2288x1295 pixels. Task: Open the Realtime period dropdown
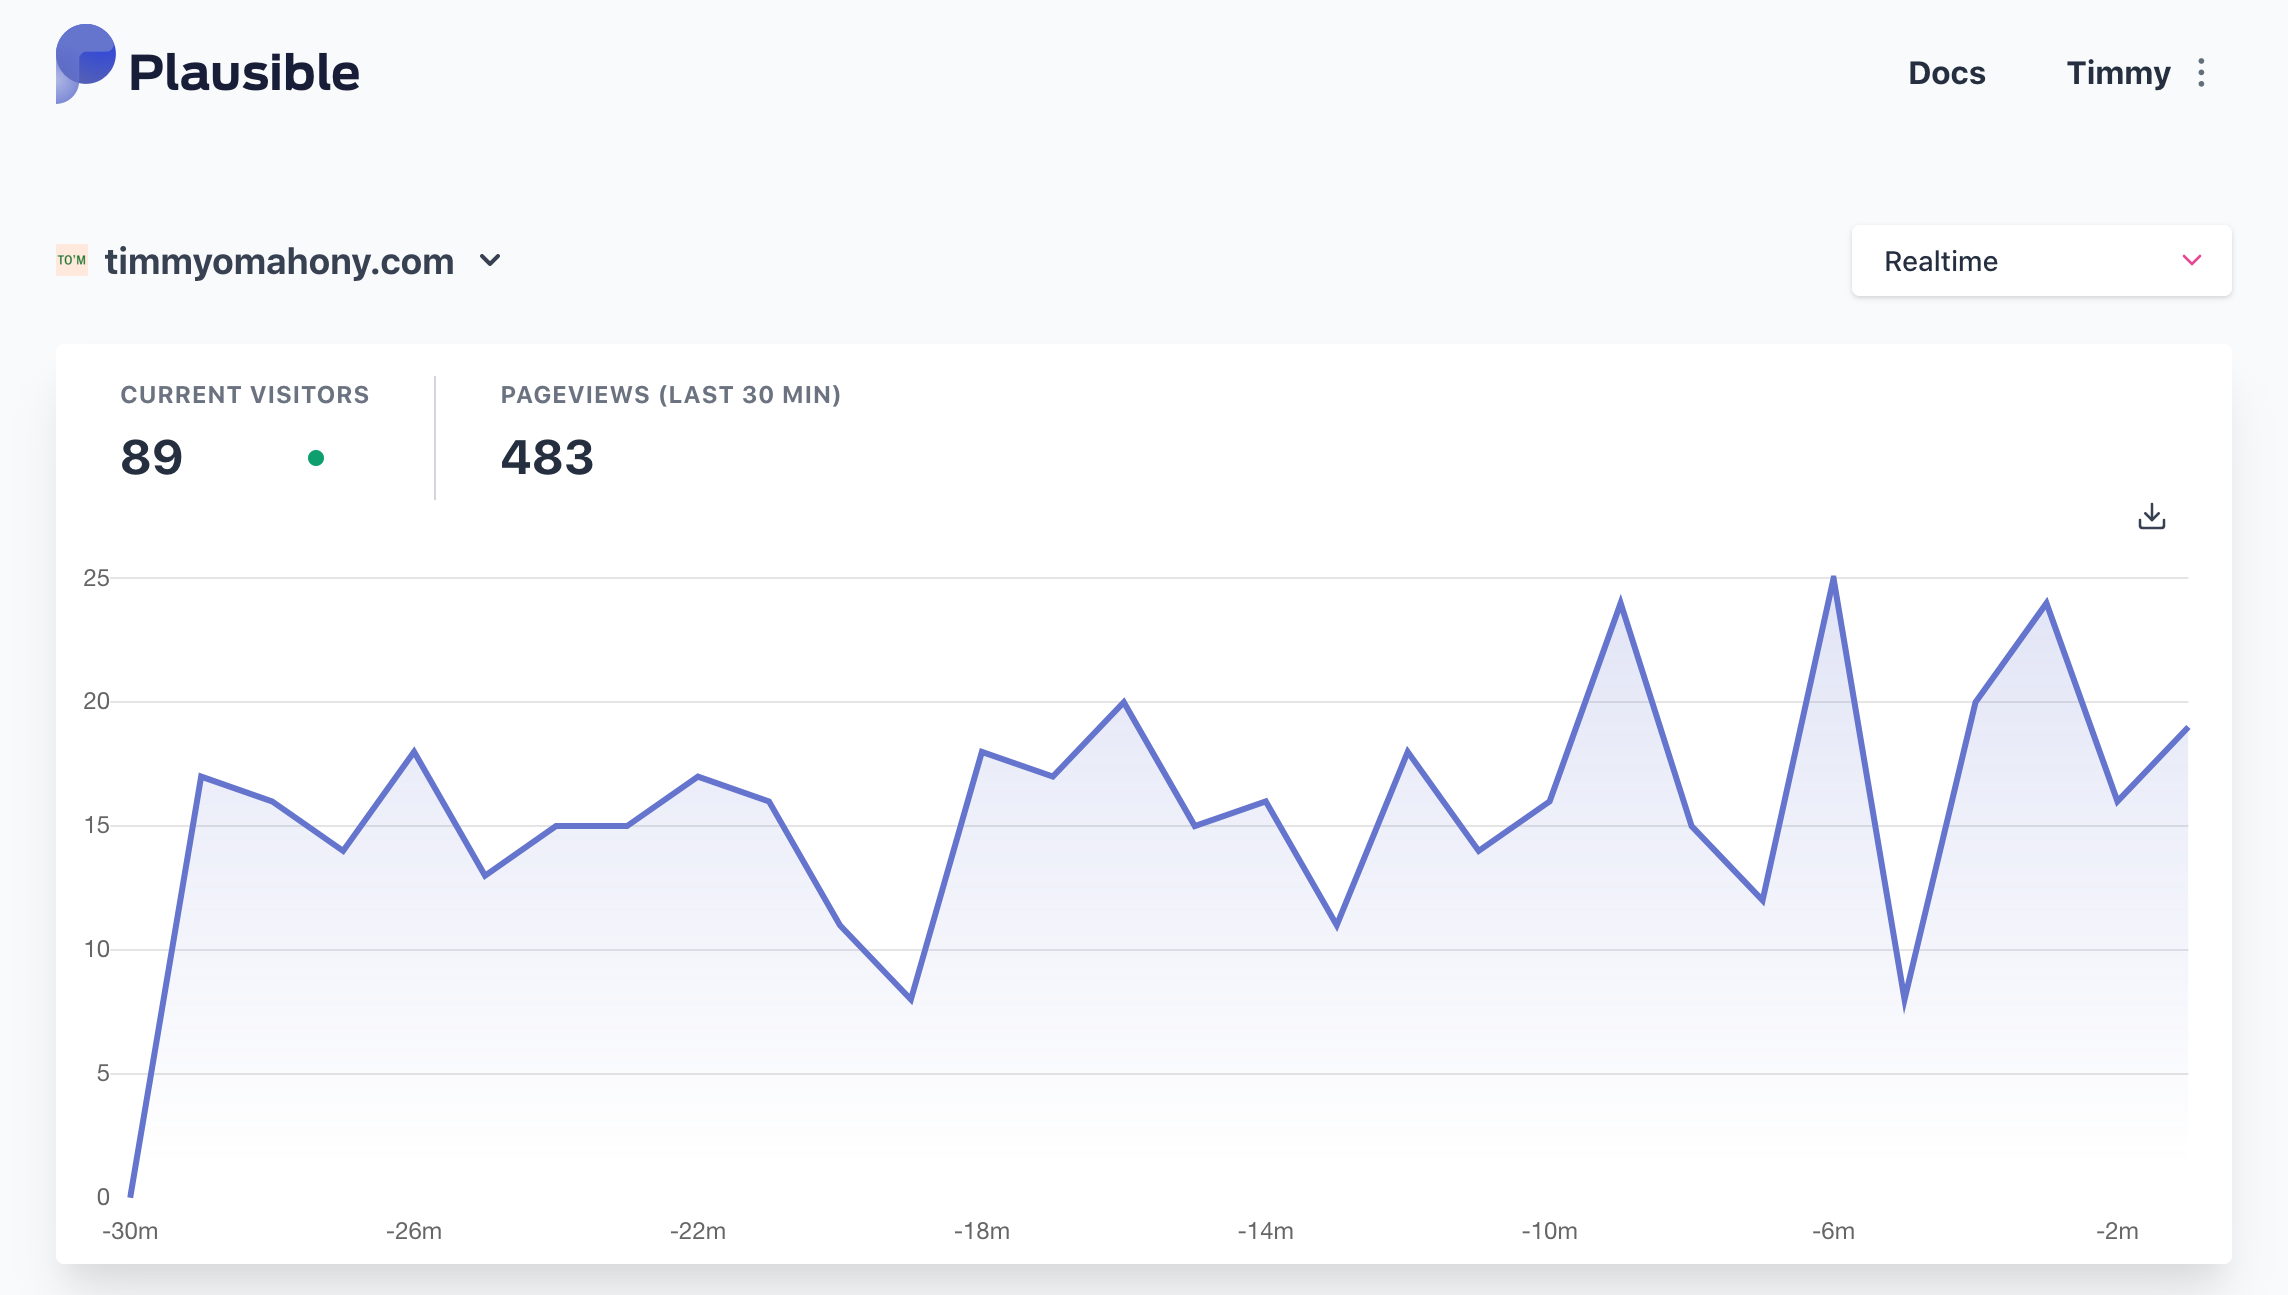click(2041, 261)
